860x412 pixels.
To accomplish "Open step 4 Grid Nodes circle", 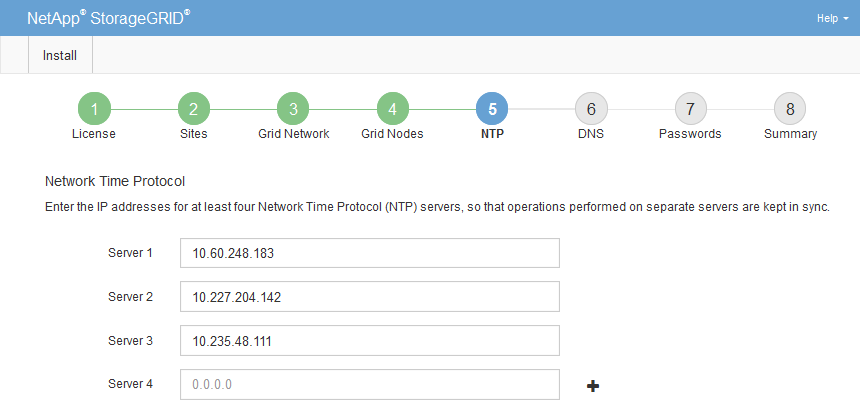I will click(392, 108).
